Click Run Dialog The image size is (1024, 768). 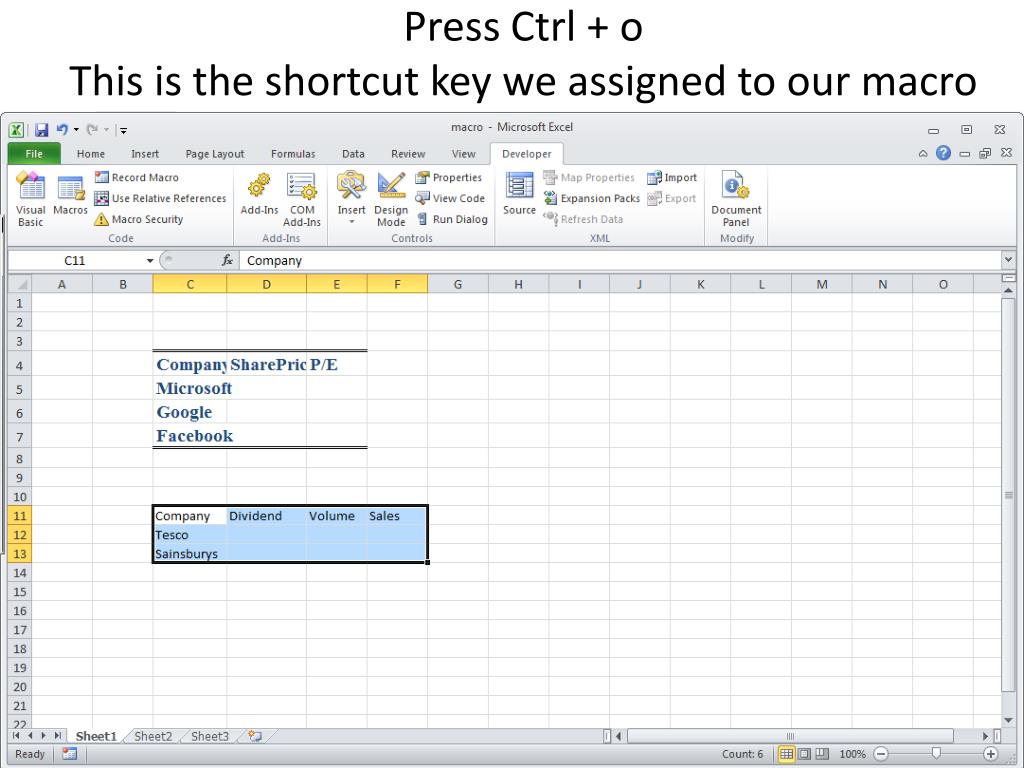point(452,219)
